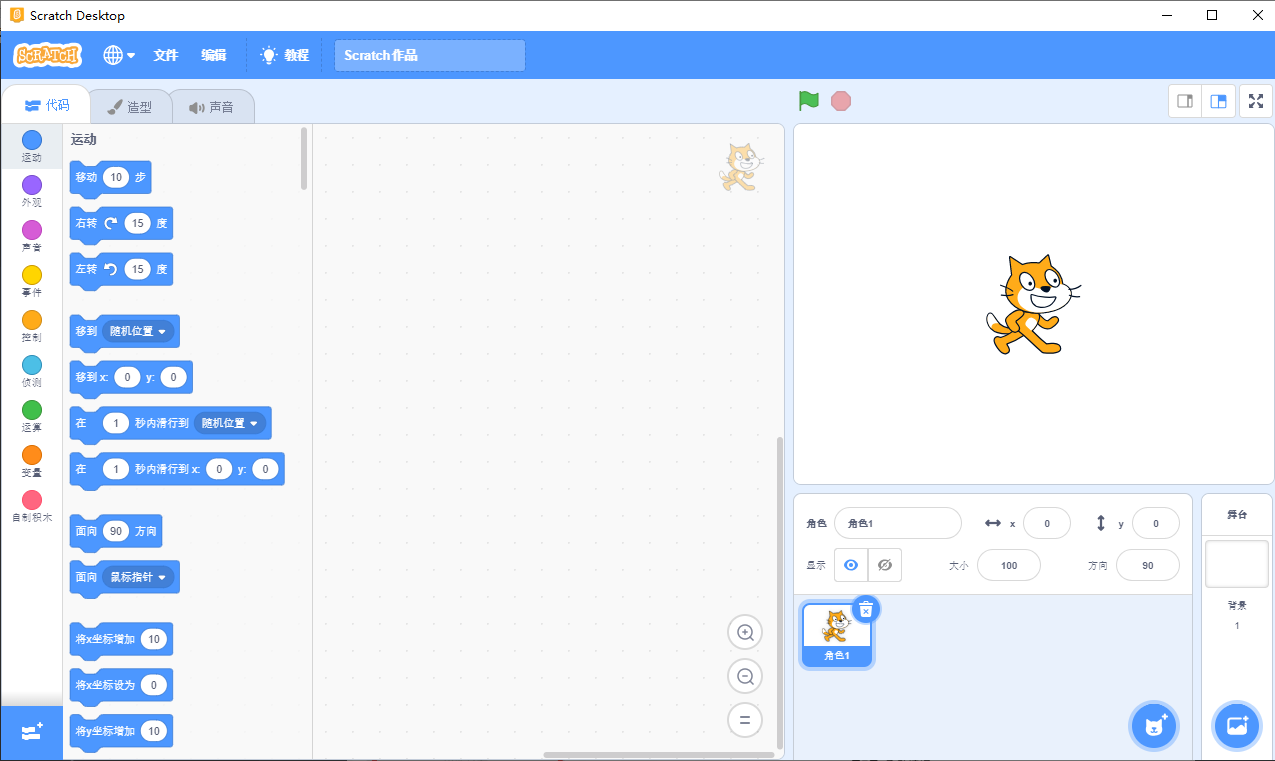The width and height of the screenshot is (1275, 761).
Task: Switch to the 造型 tab
Action: 130,107
